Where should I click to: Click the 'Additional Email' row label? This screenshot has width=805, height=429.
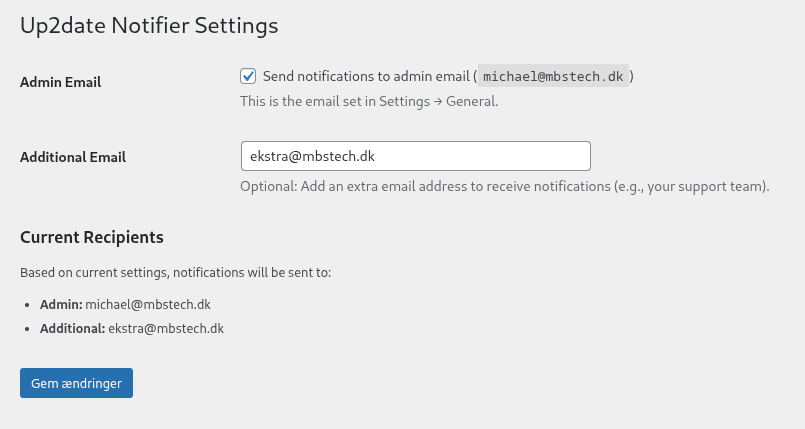(73, 157)
